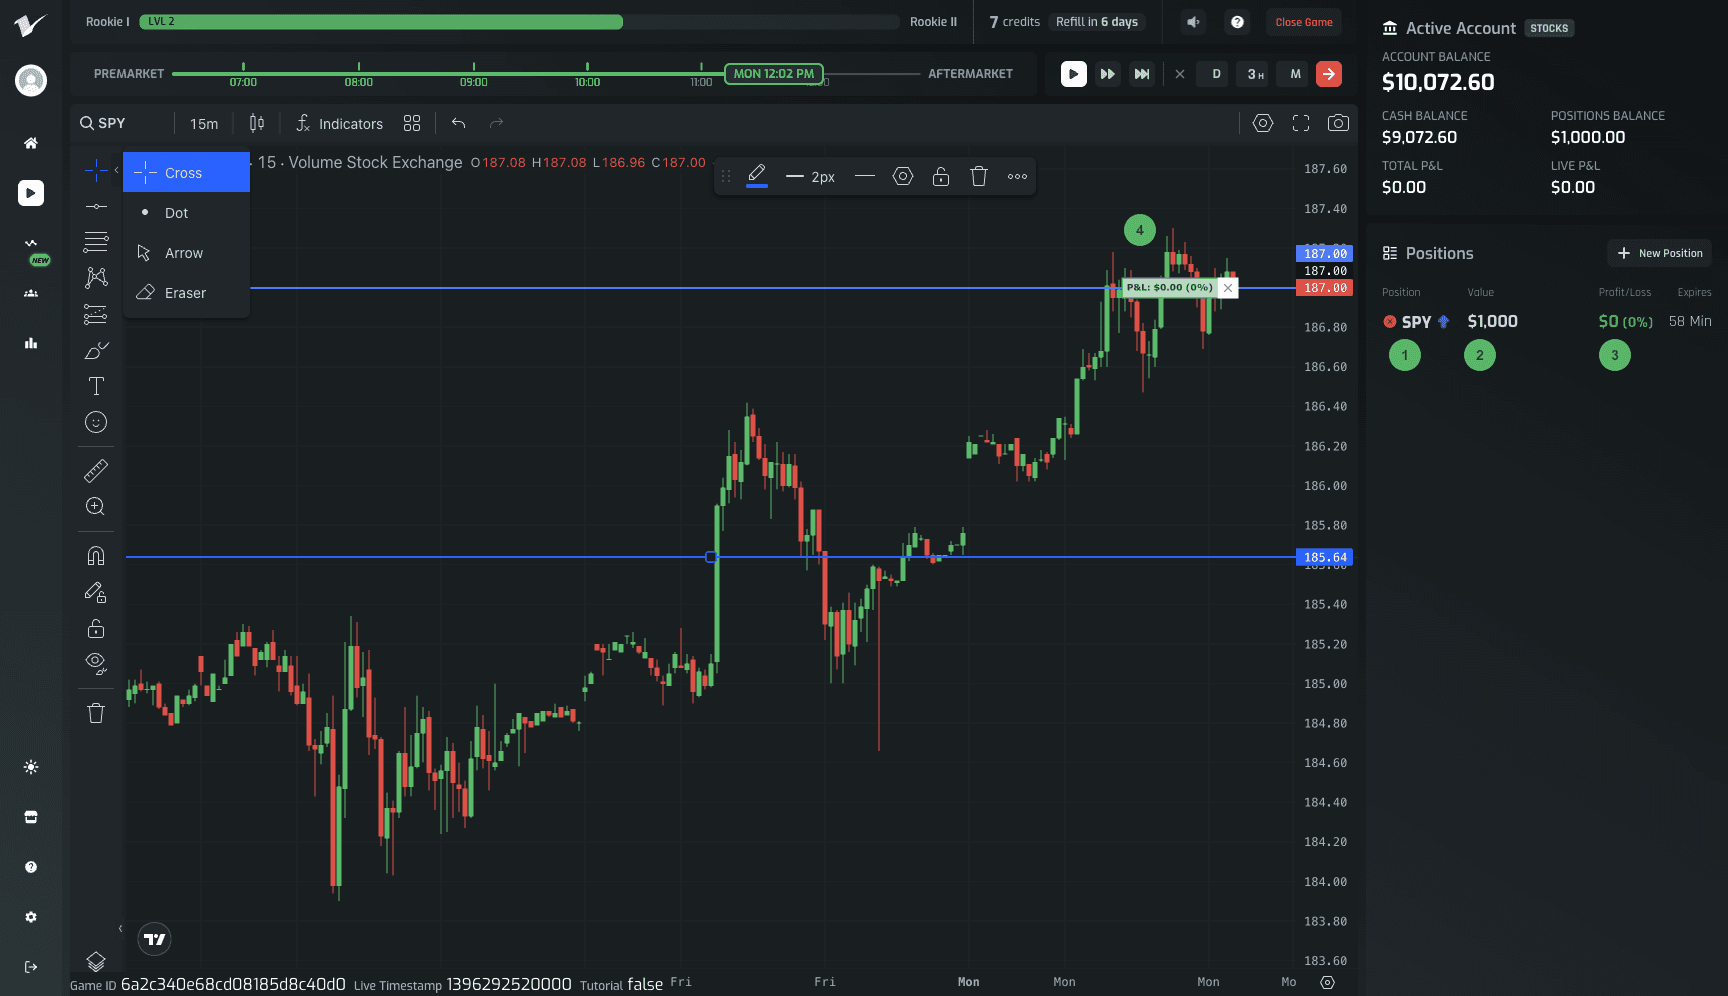This screenshot has width=1728, height=996.
Task: Open the indicator templates grid menu
Action: click(412, 123)
